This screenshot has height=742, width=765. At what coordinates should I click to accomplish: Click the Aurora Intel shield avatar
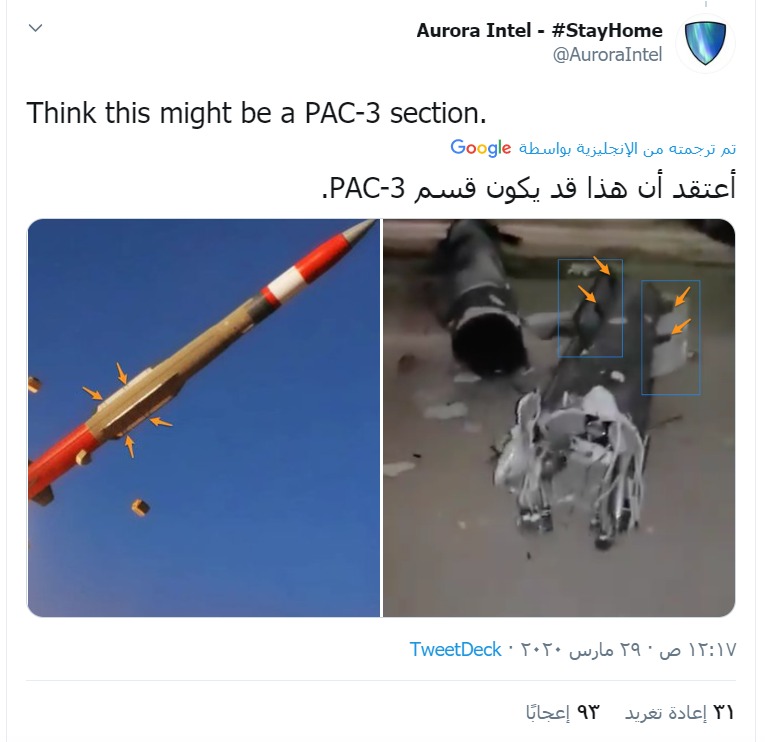click(x=705, y=43)
